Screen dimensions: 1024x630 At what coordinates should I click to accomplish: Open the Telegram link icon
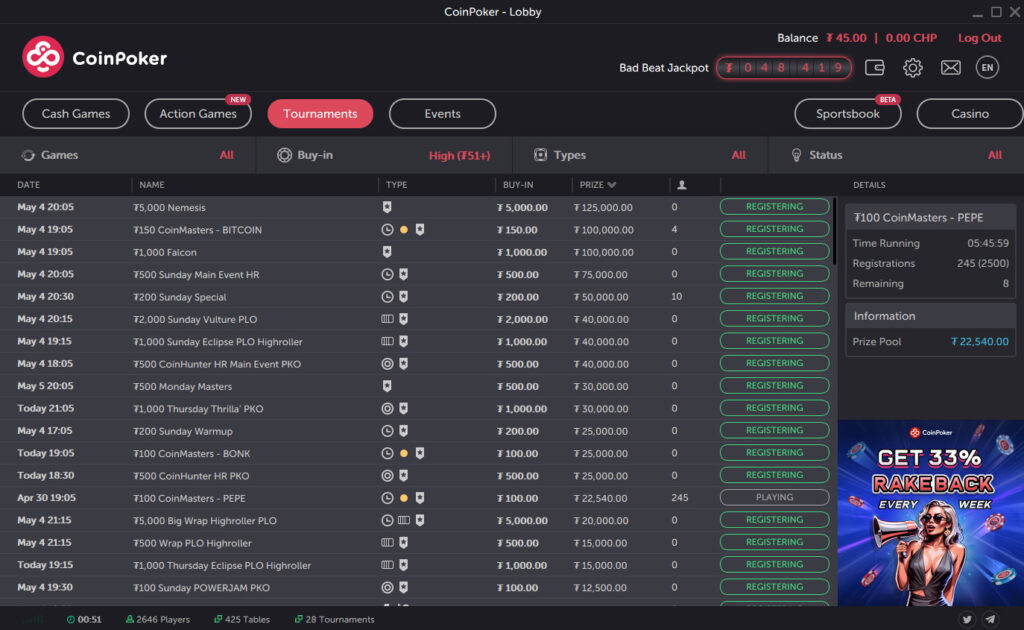(x=991, y=619)
